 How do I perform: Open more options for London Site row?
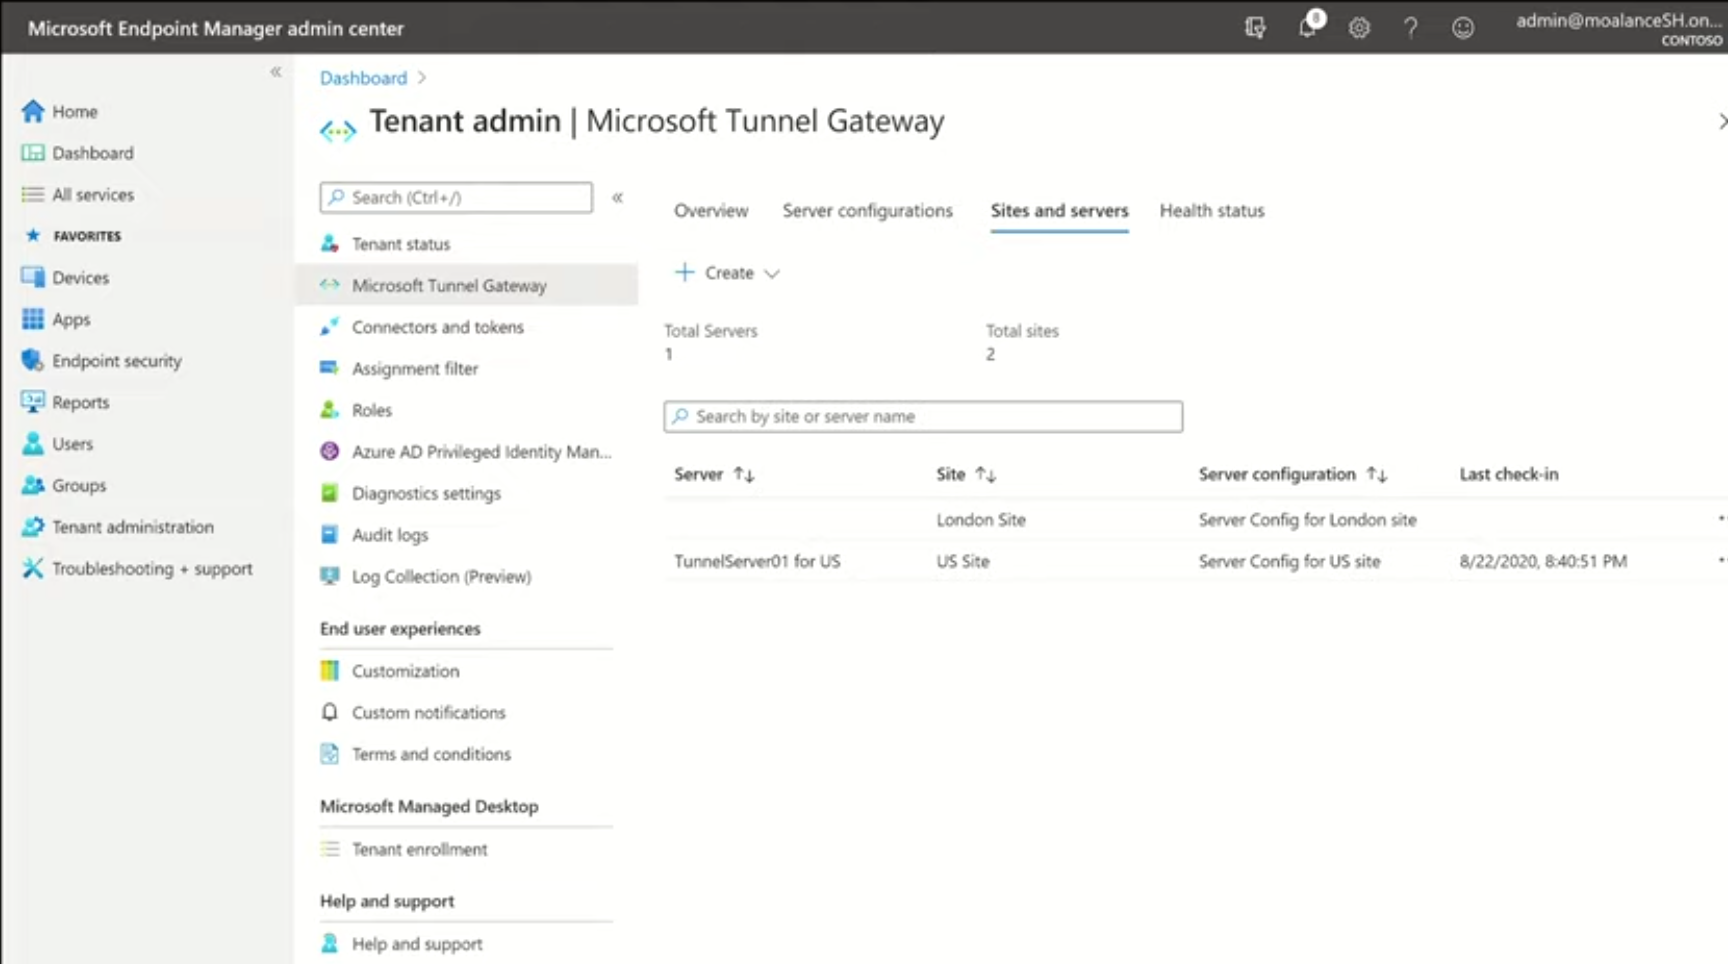(1721, 519)
